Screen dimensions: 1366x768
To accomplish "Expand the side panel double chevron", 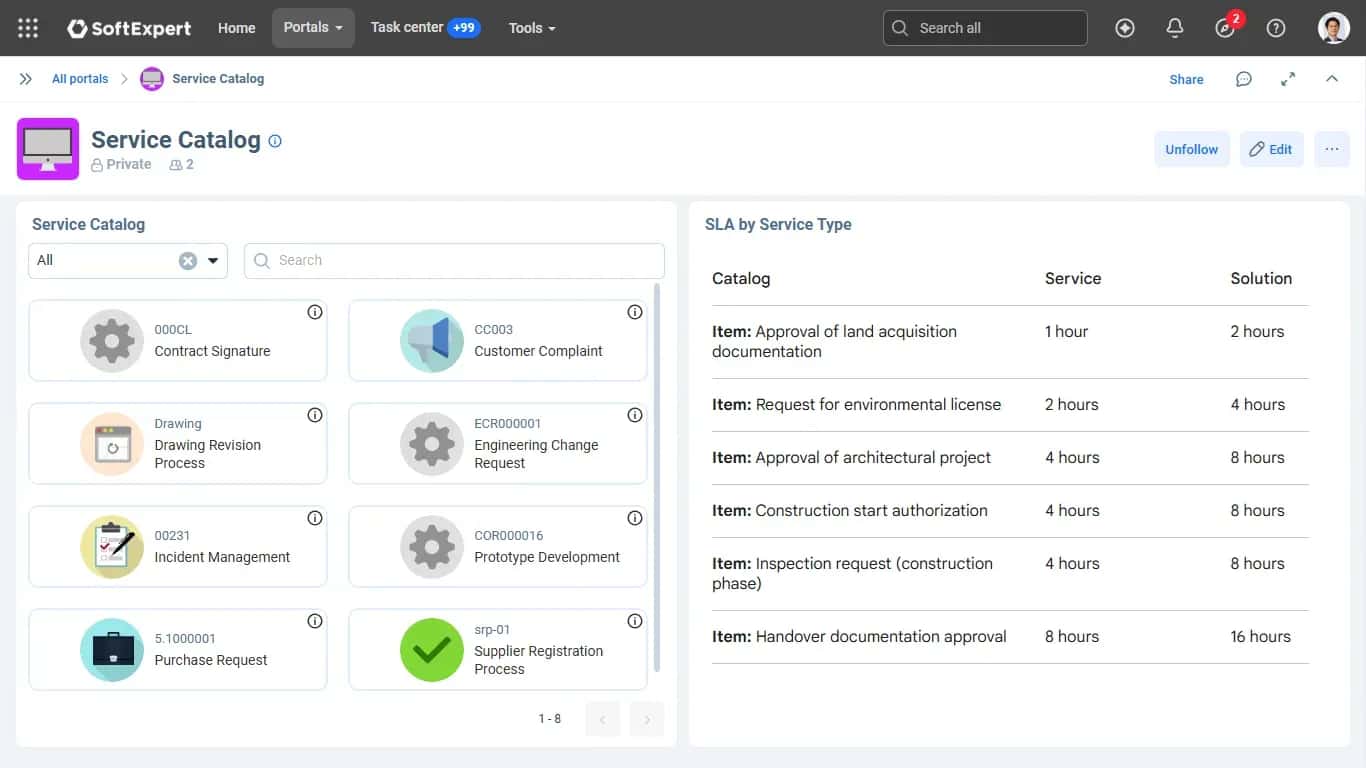I will [x=26, y=79].
